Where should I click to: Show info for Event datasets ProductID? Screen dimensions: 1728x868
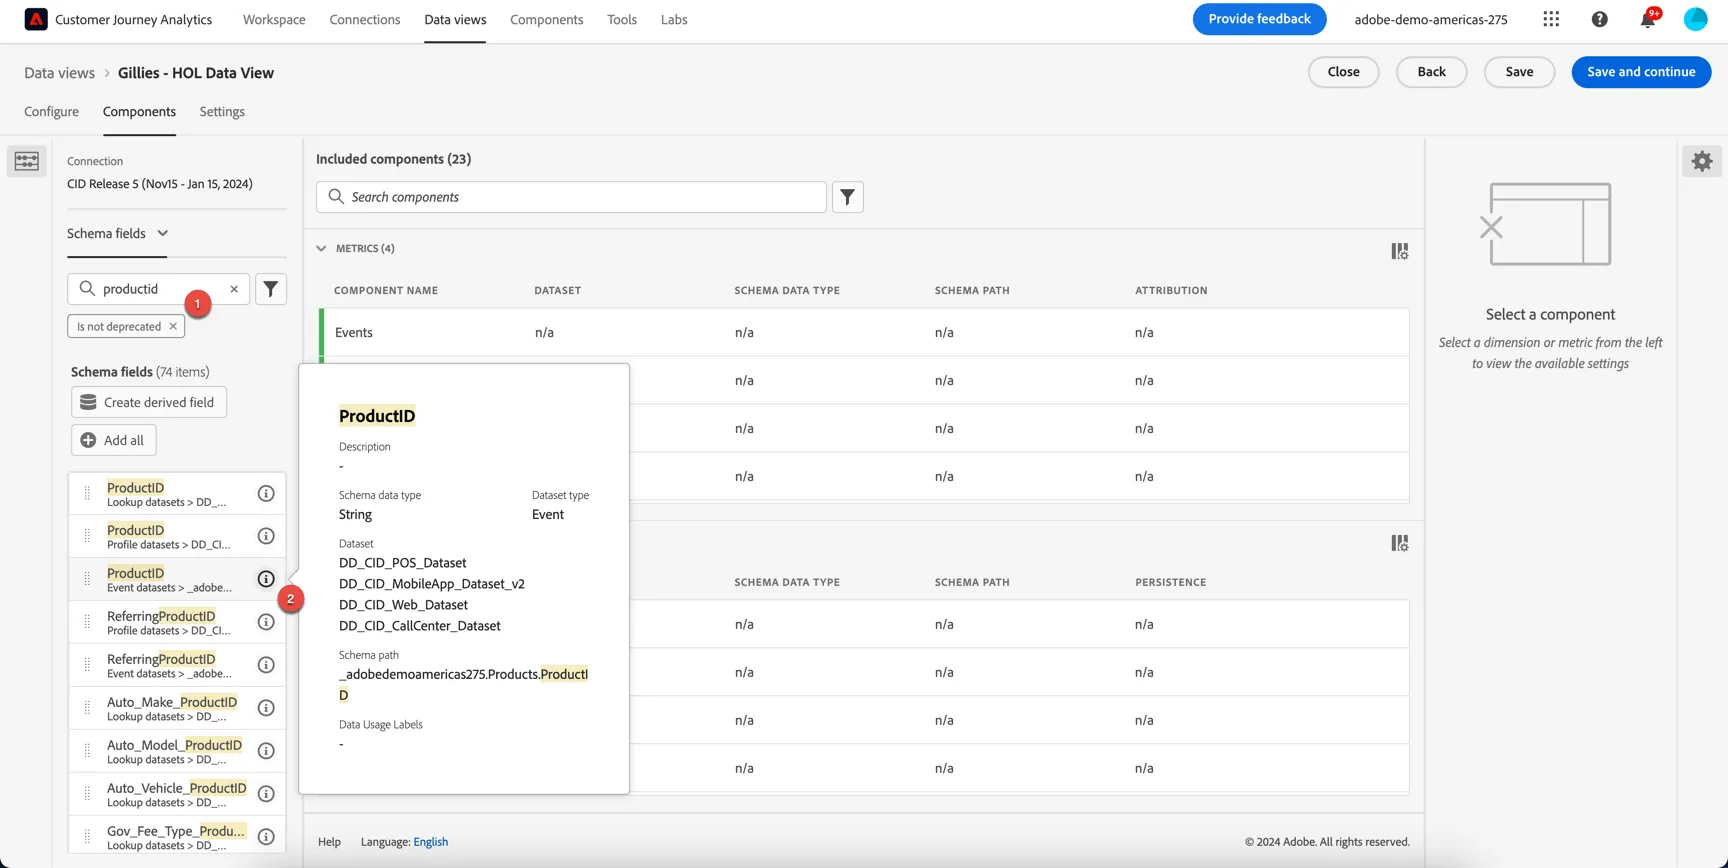[x=266, y=579]
